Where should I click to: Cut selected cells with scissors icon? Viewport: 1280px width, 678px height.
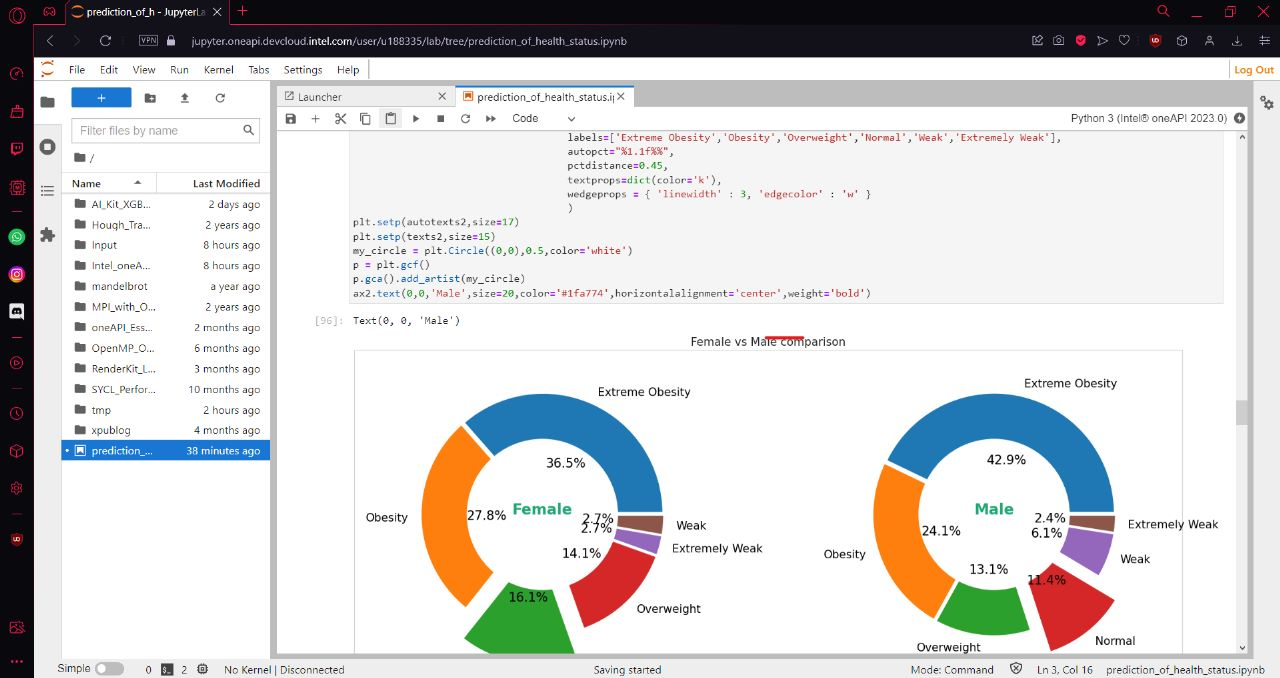click(x=340, y=118)
